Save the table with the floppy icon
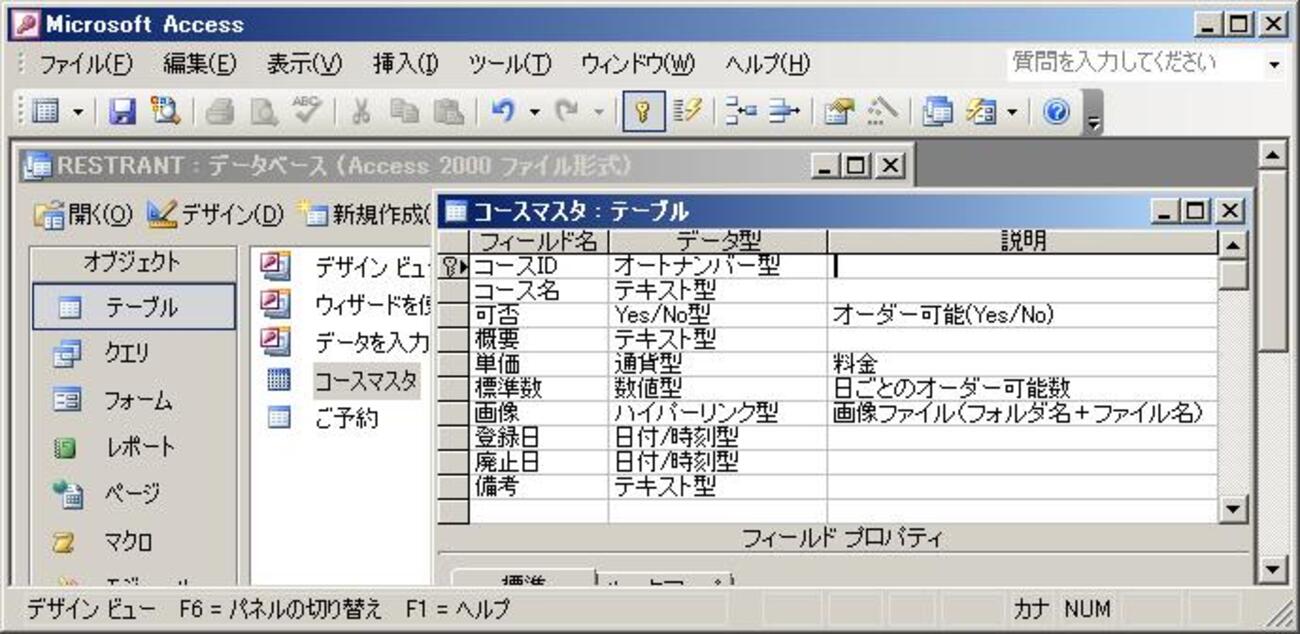This screenshot has width=1300, height=634. pyautogui.click(x=122, y=112)
